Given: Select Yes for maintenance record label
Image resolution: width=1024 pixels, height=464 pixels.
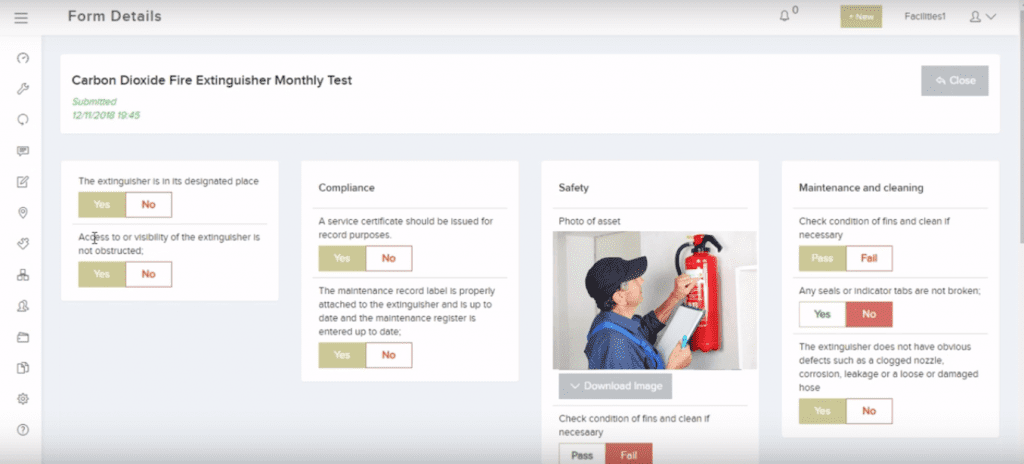Looking at the screenshot, I should pos(342,355).
